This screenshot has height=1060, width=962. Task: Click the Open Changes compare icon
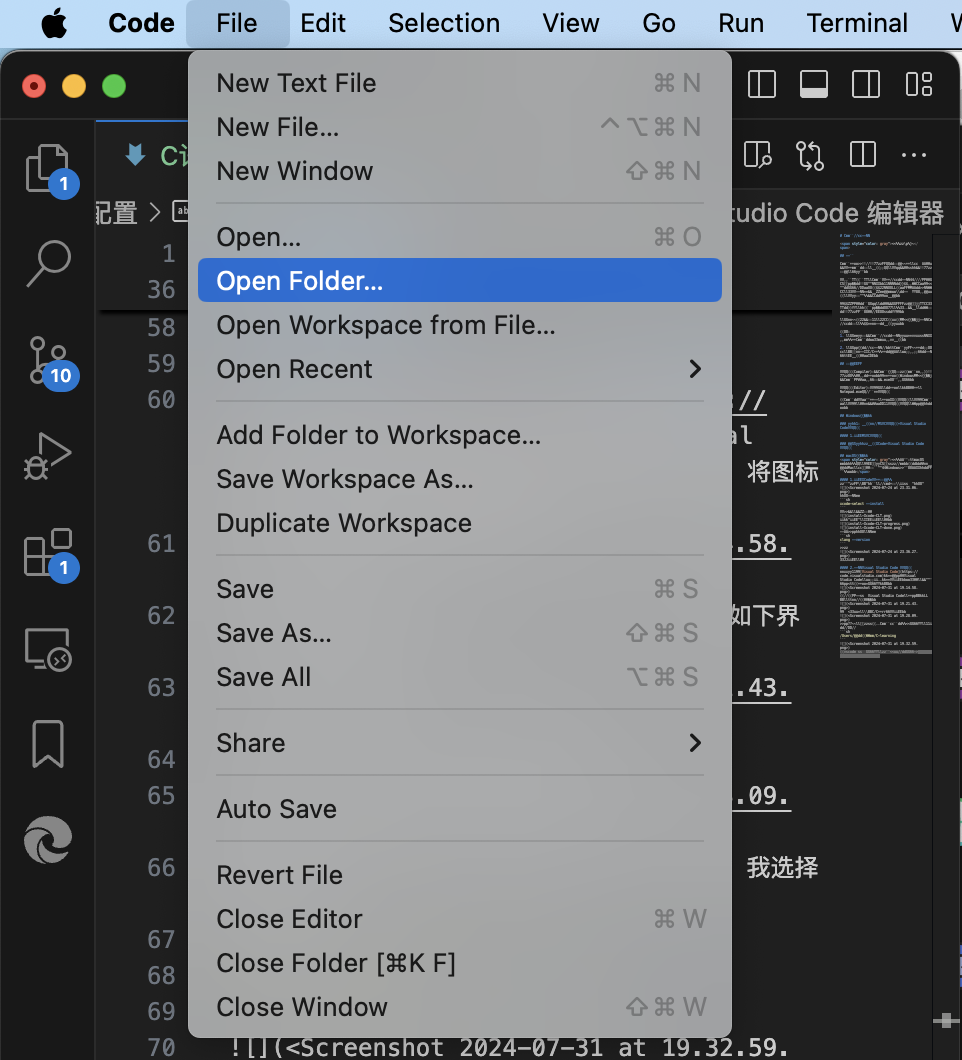coord(810,155)
